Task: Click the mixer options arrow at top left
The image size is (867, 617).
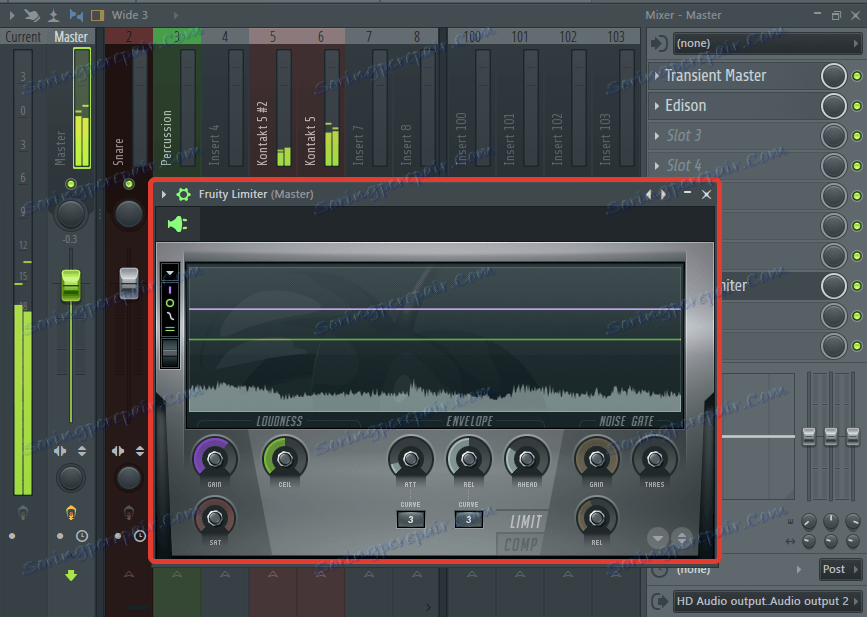Action: 12,15
